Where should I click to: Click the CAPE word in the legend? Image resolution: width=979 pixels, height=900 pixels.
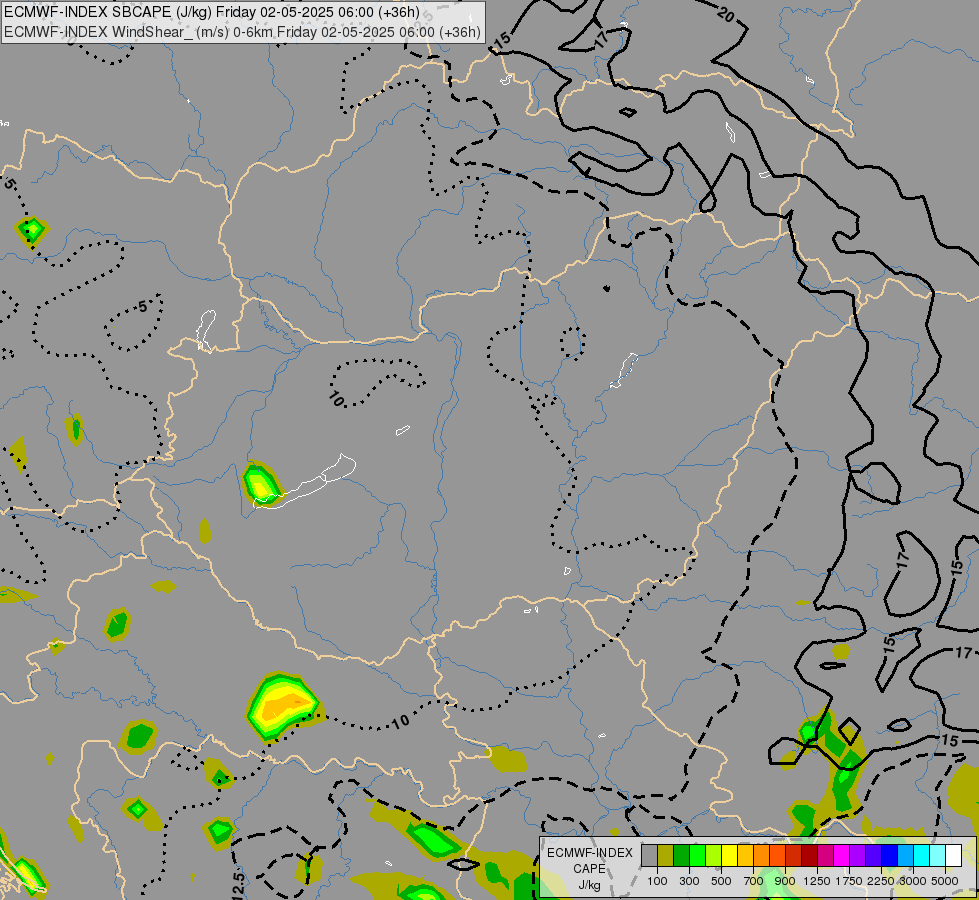589,869
